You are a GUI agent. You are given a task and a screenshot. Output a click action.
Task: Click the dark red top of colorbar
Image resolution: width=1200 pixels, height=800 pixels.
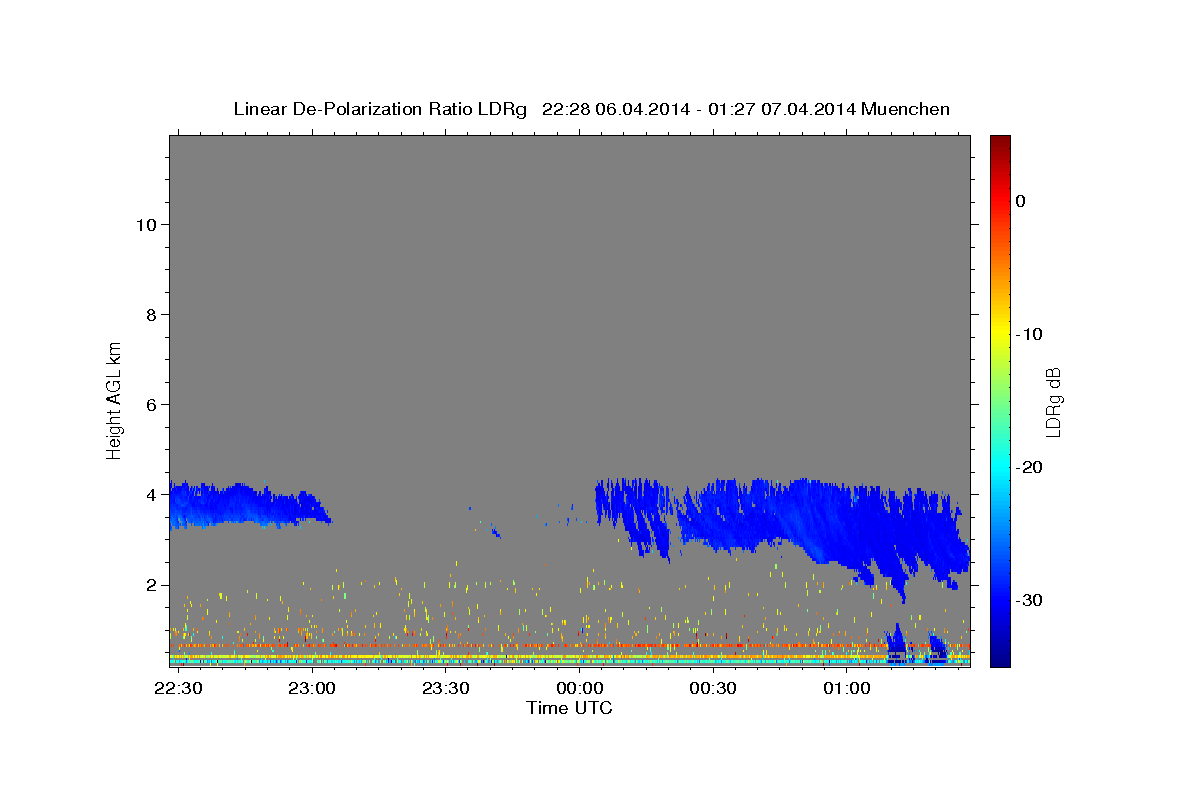click(1000, 143)
